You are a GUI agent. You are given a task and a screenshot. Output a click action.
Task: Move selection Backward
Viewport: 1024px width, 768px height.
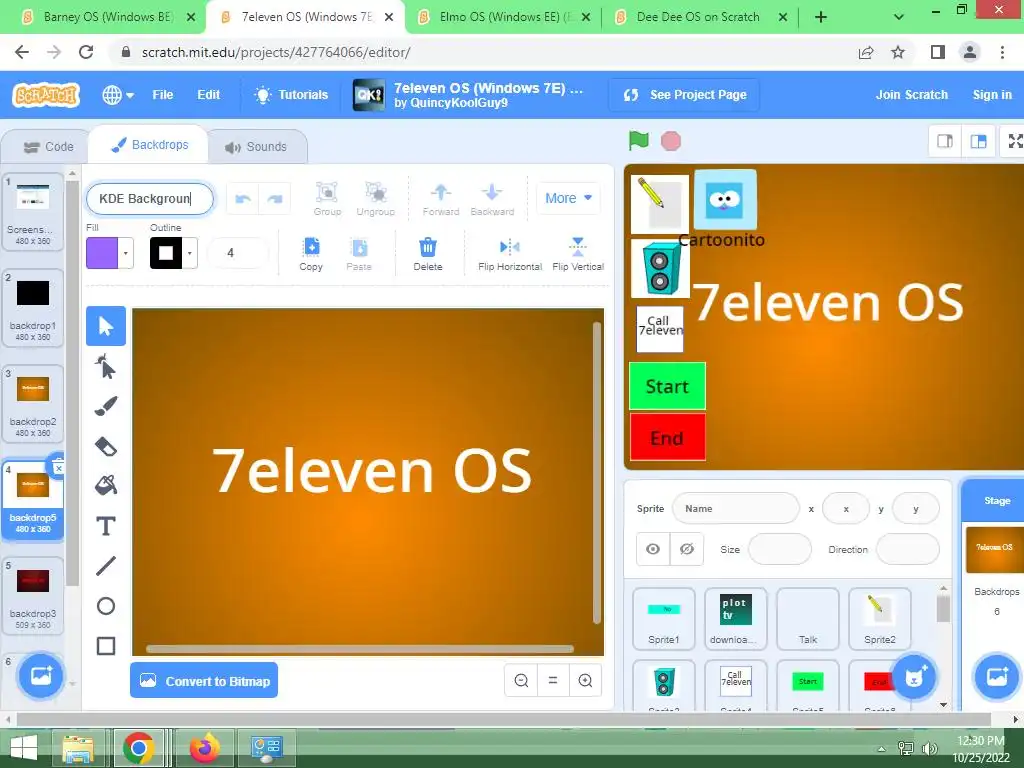pos(492,199)
